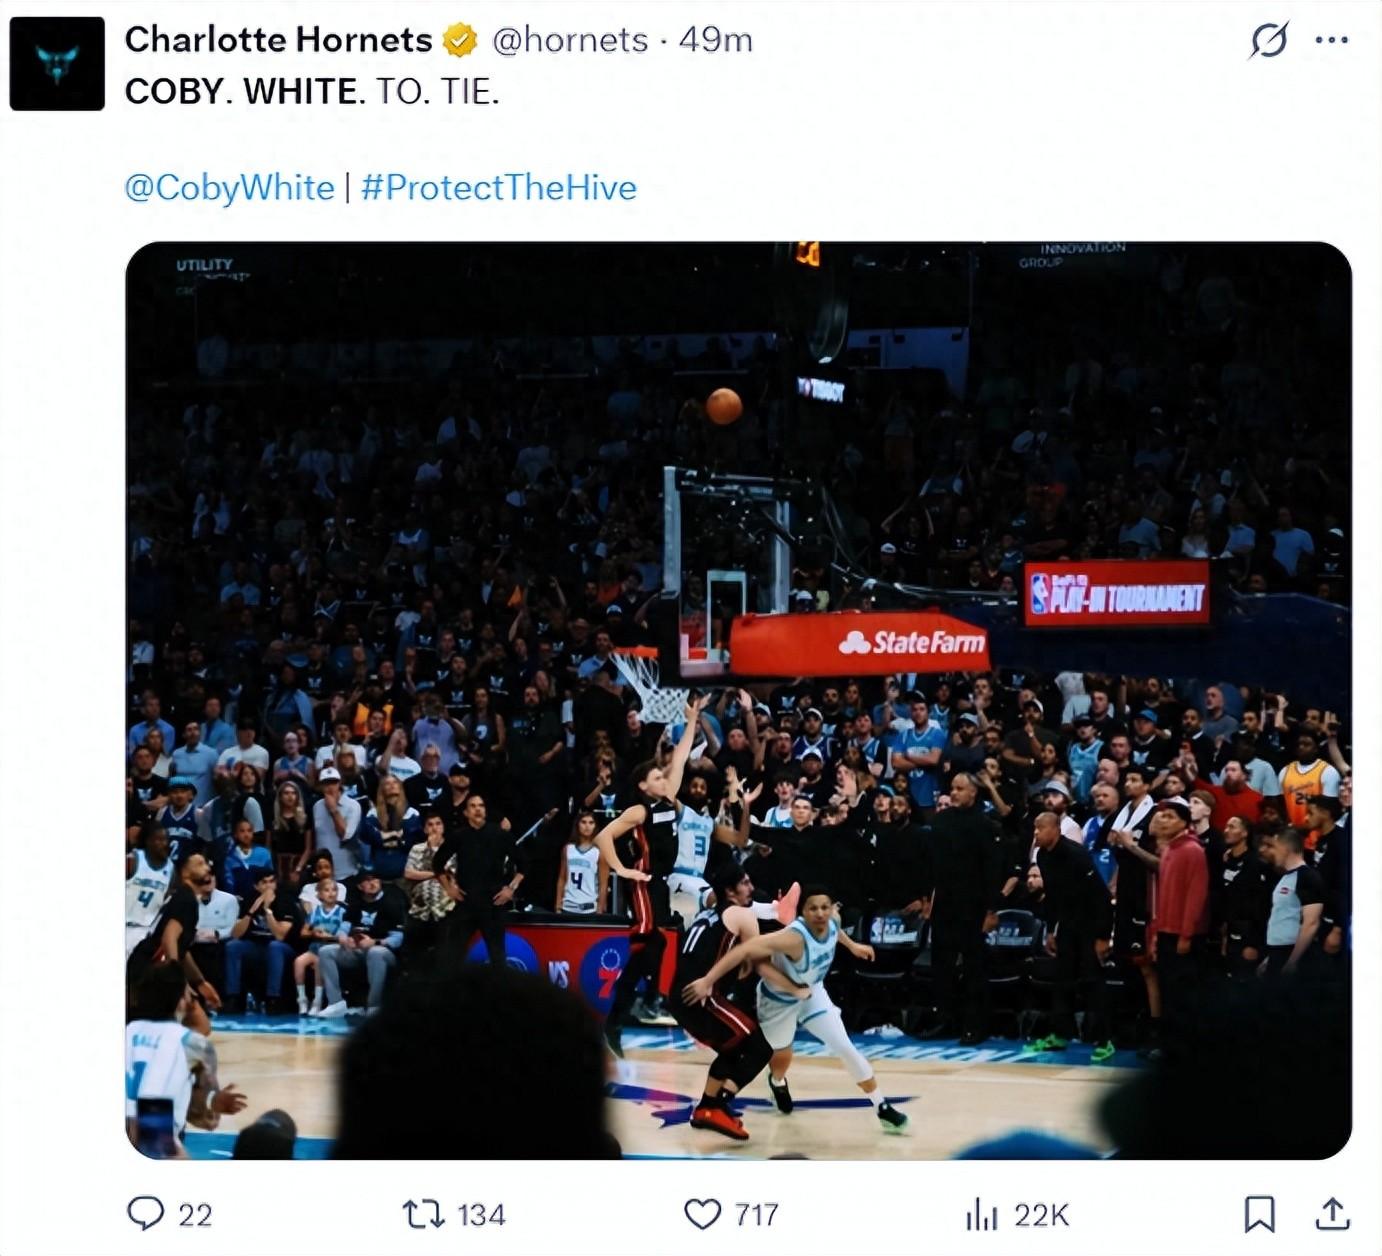This screenshot has height=1256, width=1382.
Task: Click the 134 reposts count
Action: 481,1215
